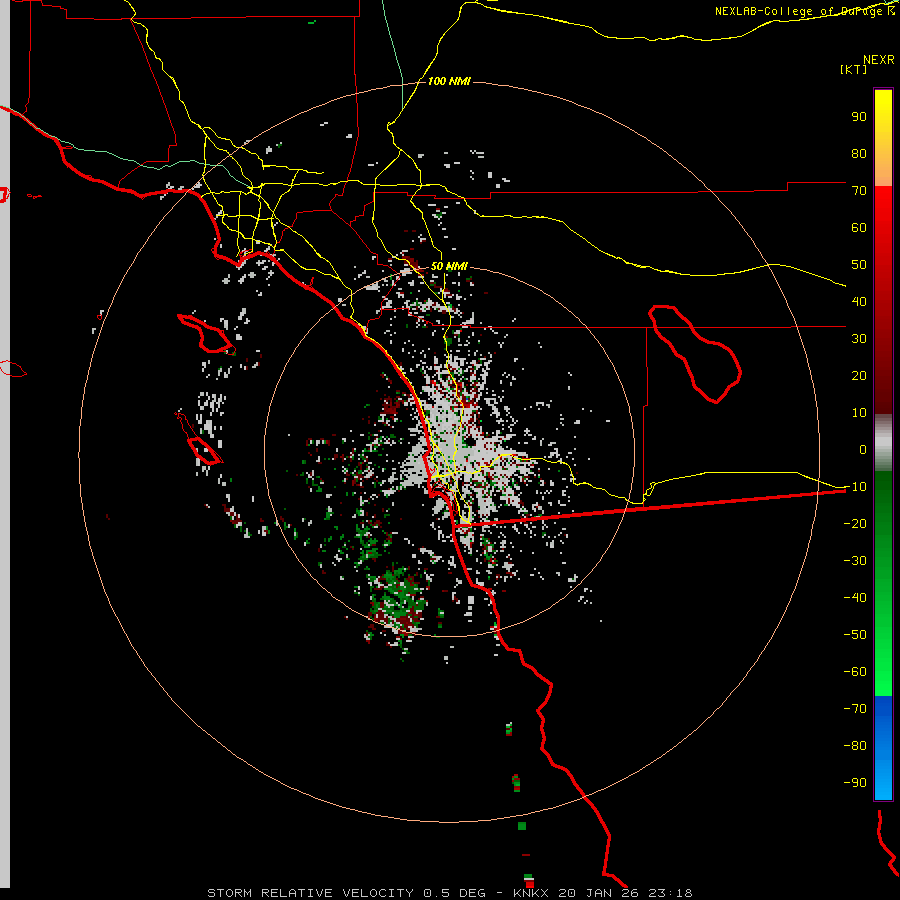900x900 pixels.
Task: Click the yellow-orange segment of the color bar
Action: [883, 138]
